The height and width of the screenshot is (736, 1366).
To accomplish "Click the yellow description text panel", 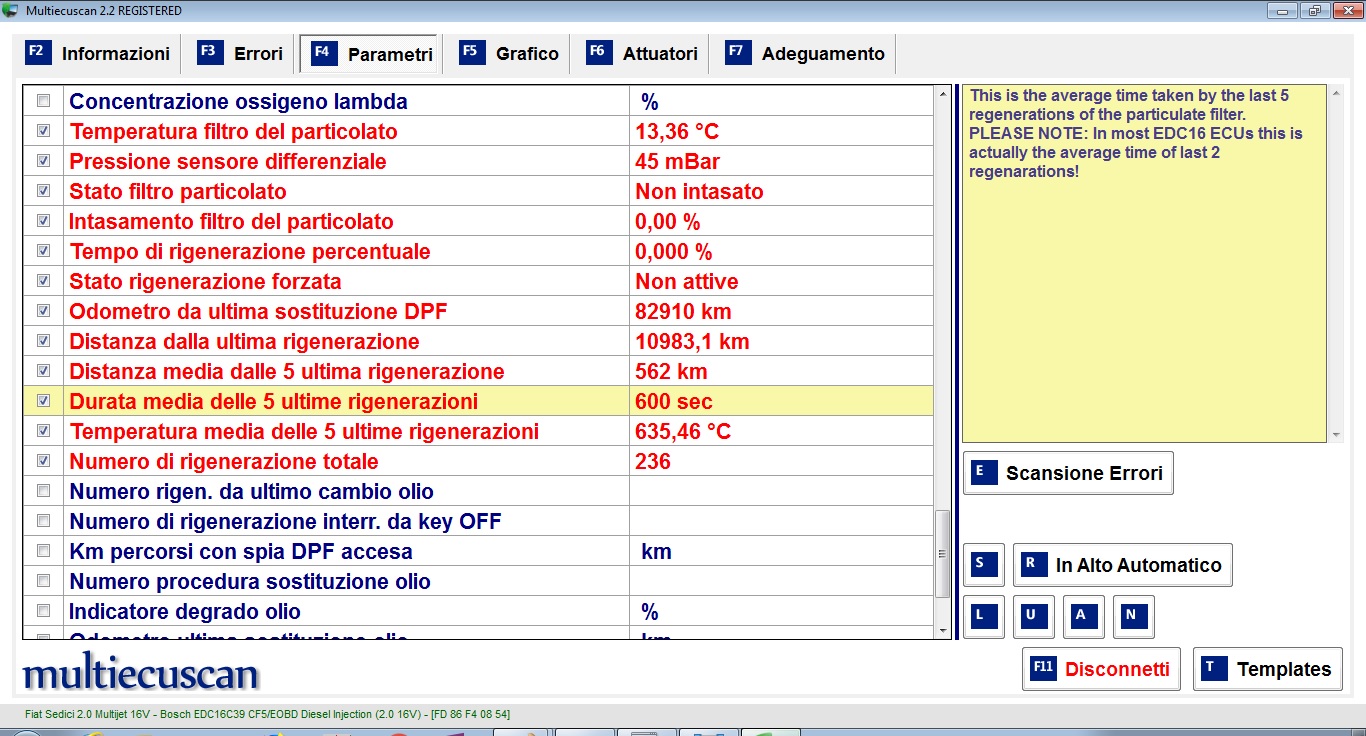I will point(1145,264).
